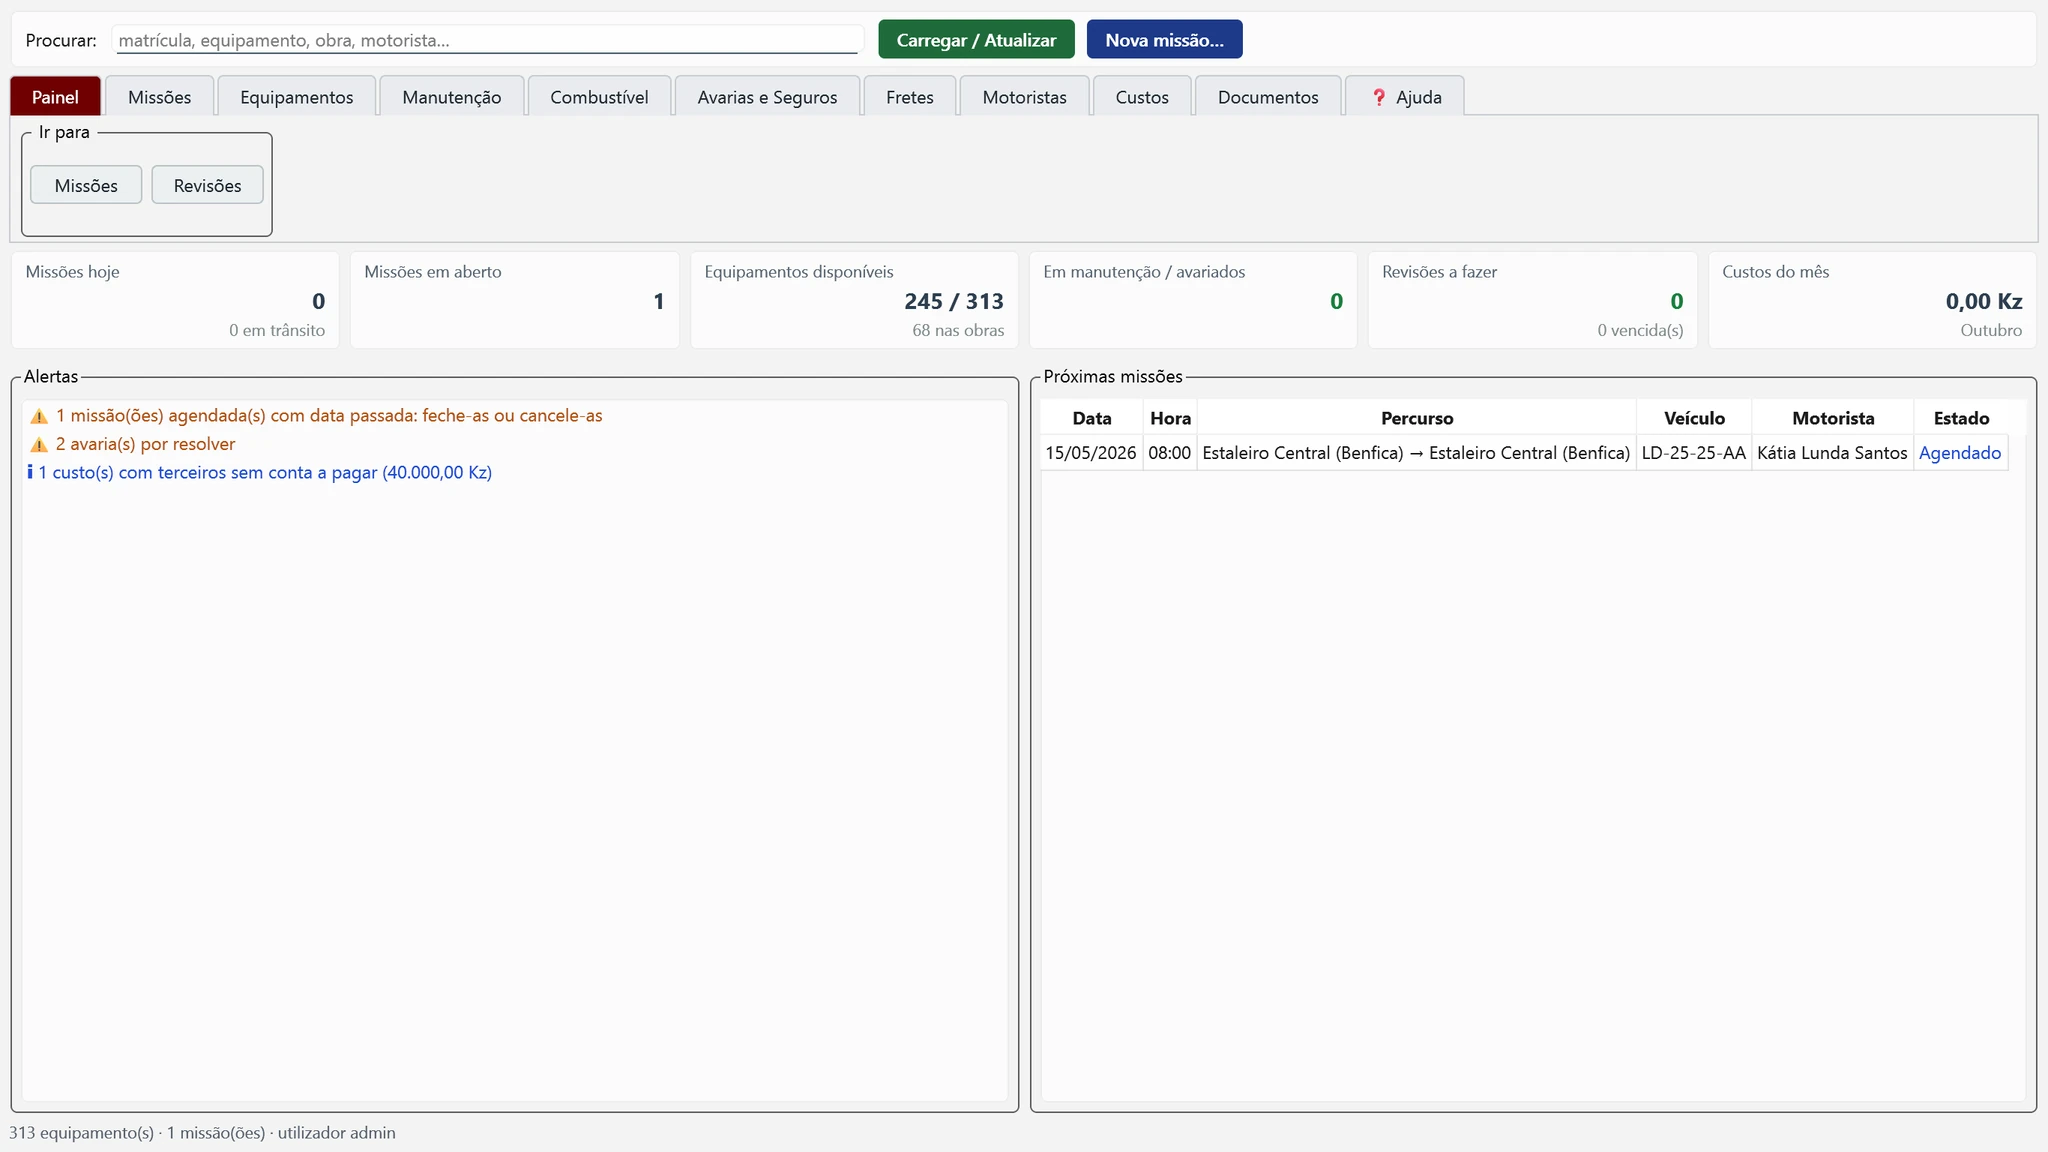Click the Equipamentos disponíveis 245 / 313 card
2048x1152 pixels.
point(854,300)
